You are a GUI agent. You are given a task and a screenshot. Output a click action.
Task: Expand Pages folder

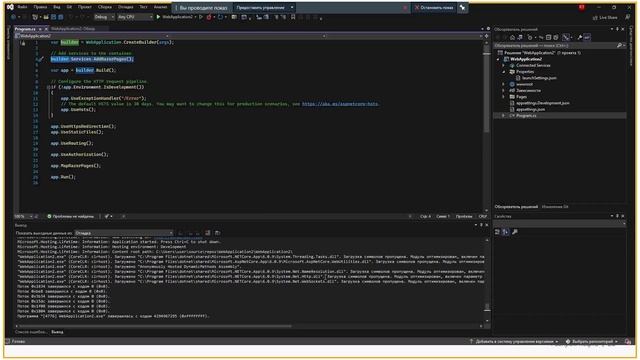(504, 97)
